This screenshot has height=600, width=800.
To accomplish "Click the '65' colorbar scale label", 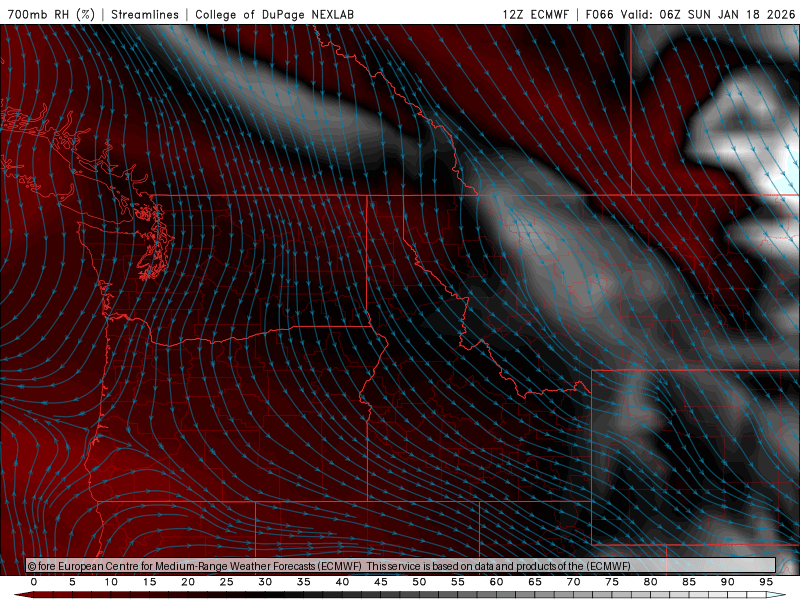I will pyautogui.click(x=535, y=582).
